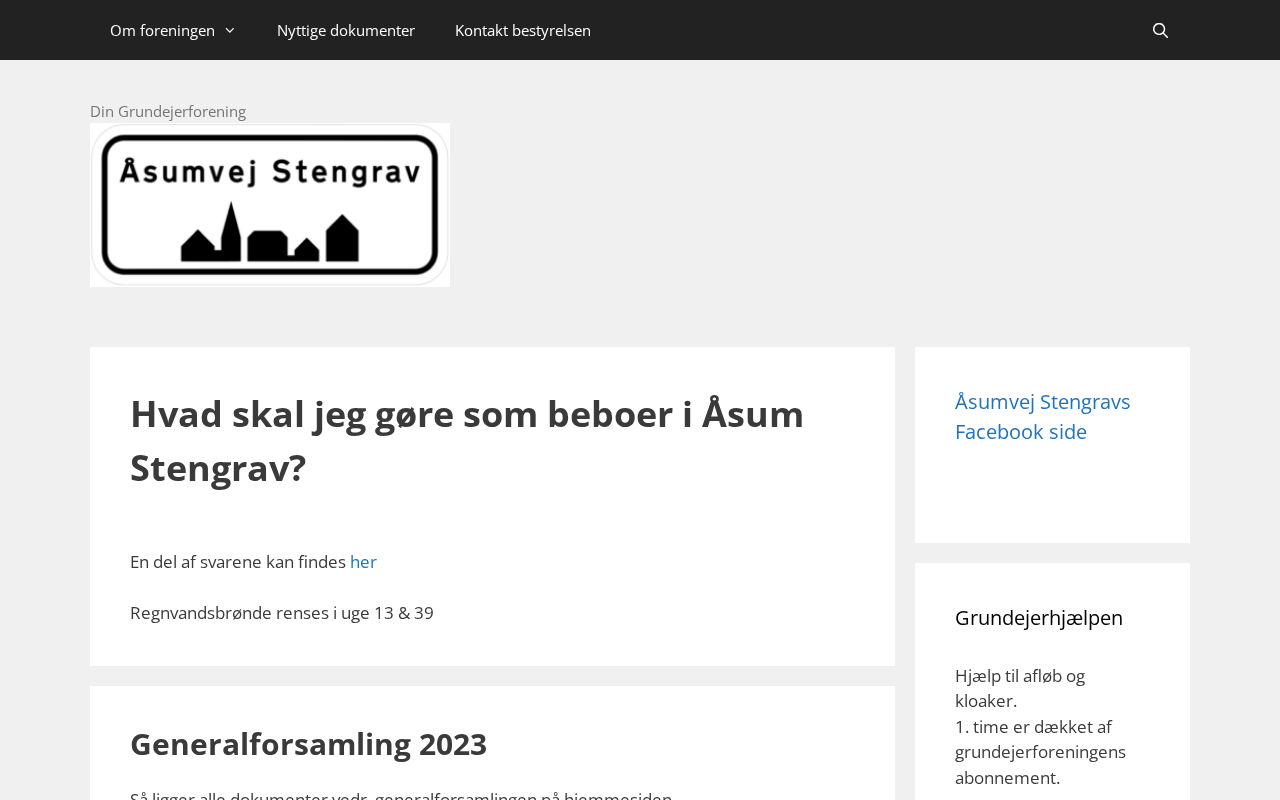Open the Generalforsamling 2023 post title
Viewport: 1280px width, 800px height.
pos(308,744)
